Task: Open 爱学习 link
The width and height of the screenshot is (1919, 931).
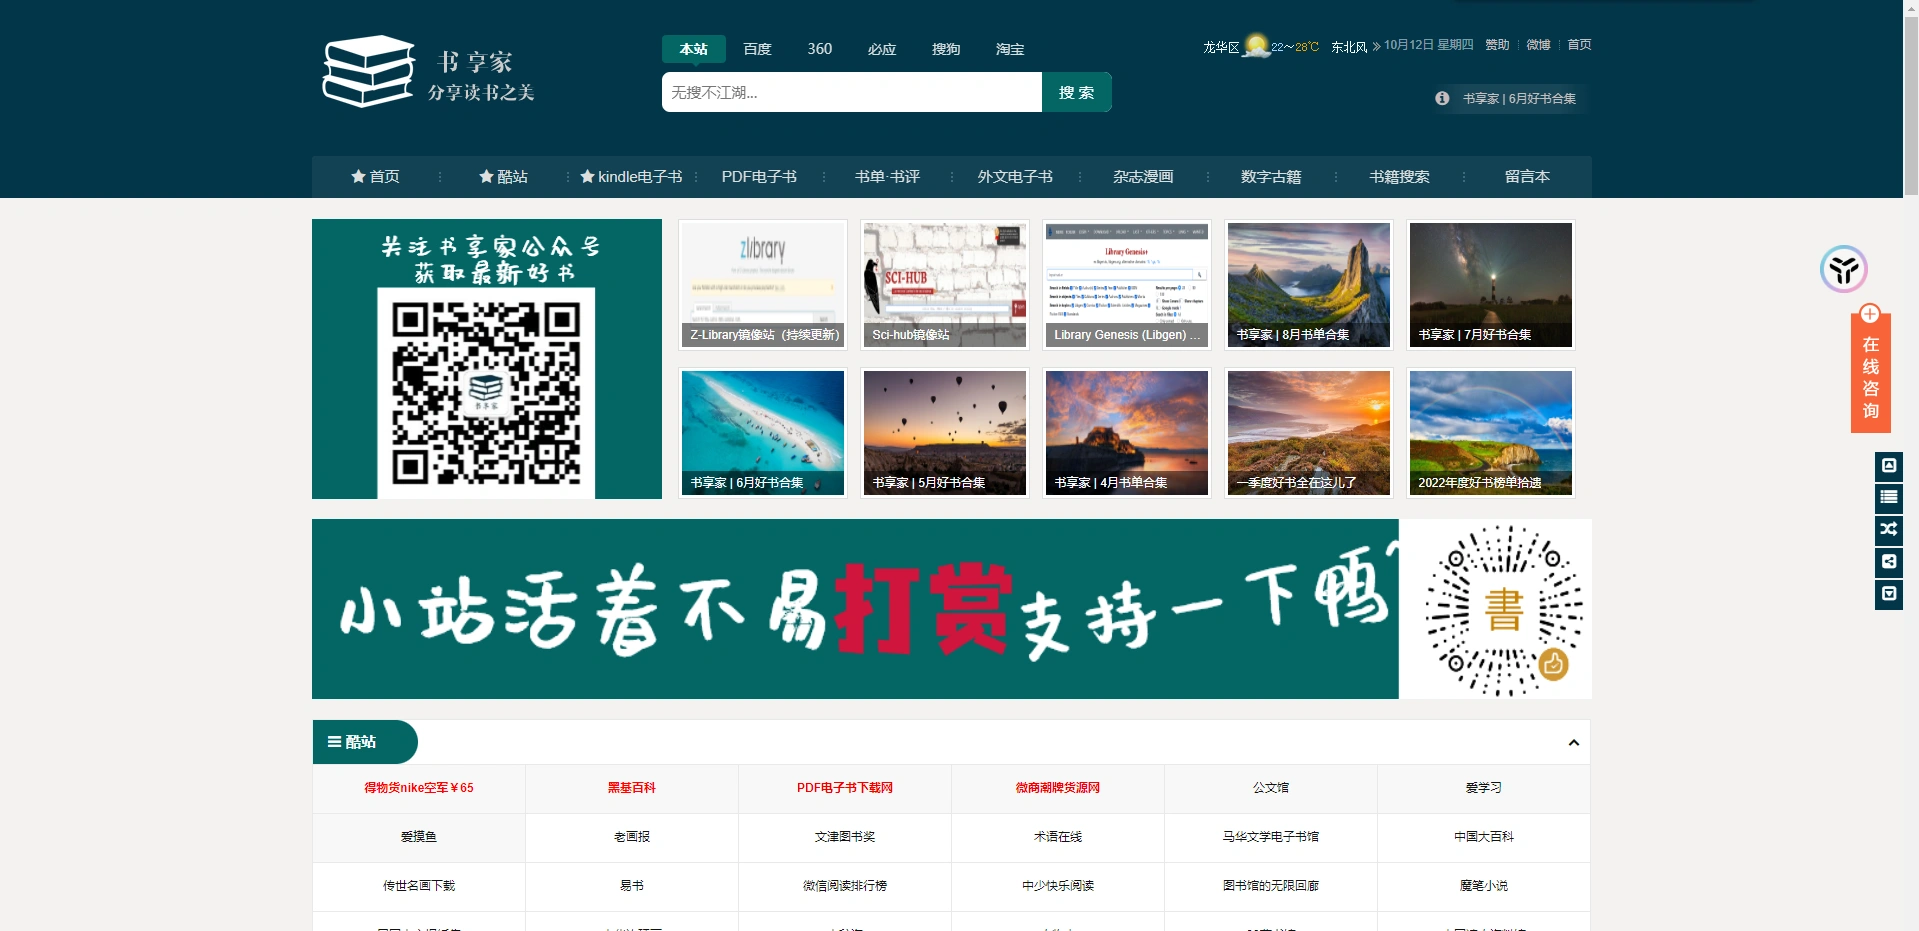Action: click(1484, 788)
